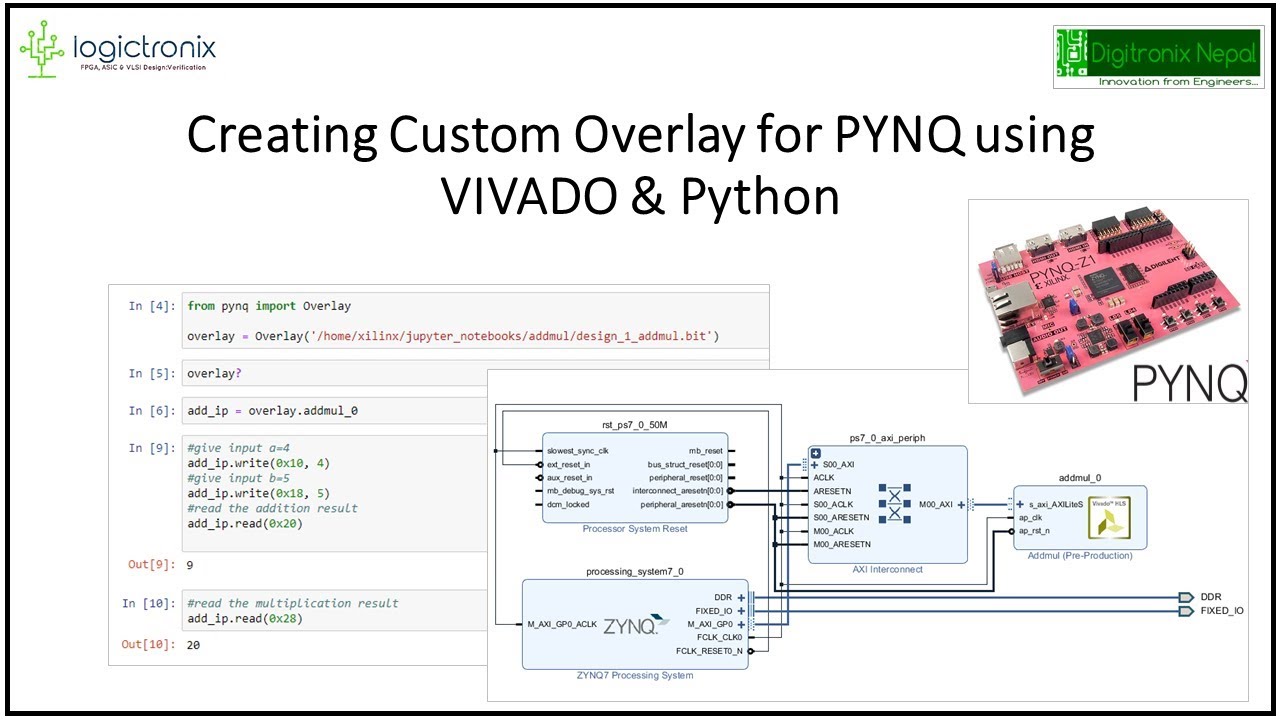This screenshot has width=1280, height=720.
Task: Click the mb_reset output pin
Action: pos(706,451)
